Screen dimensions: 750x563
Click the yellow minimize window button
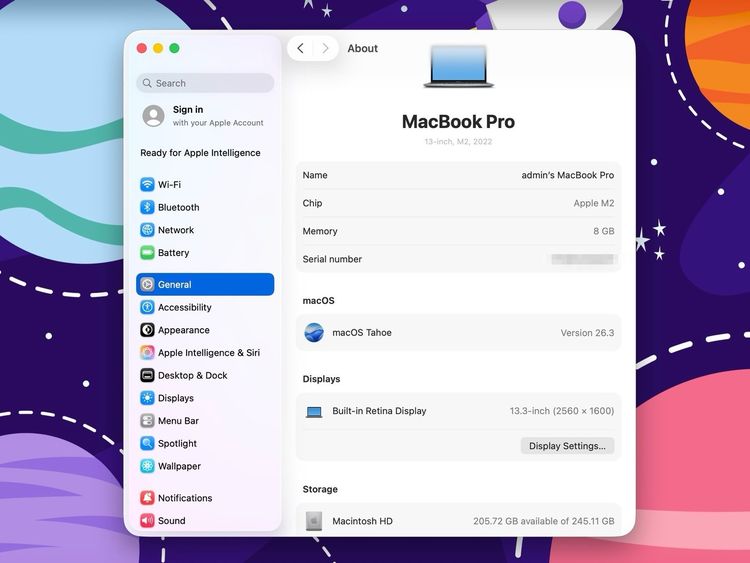coord(158,48)
